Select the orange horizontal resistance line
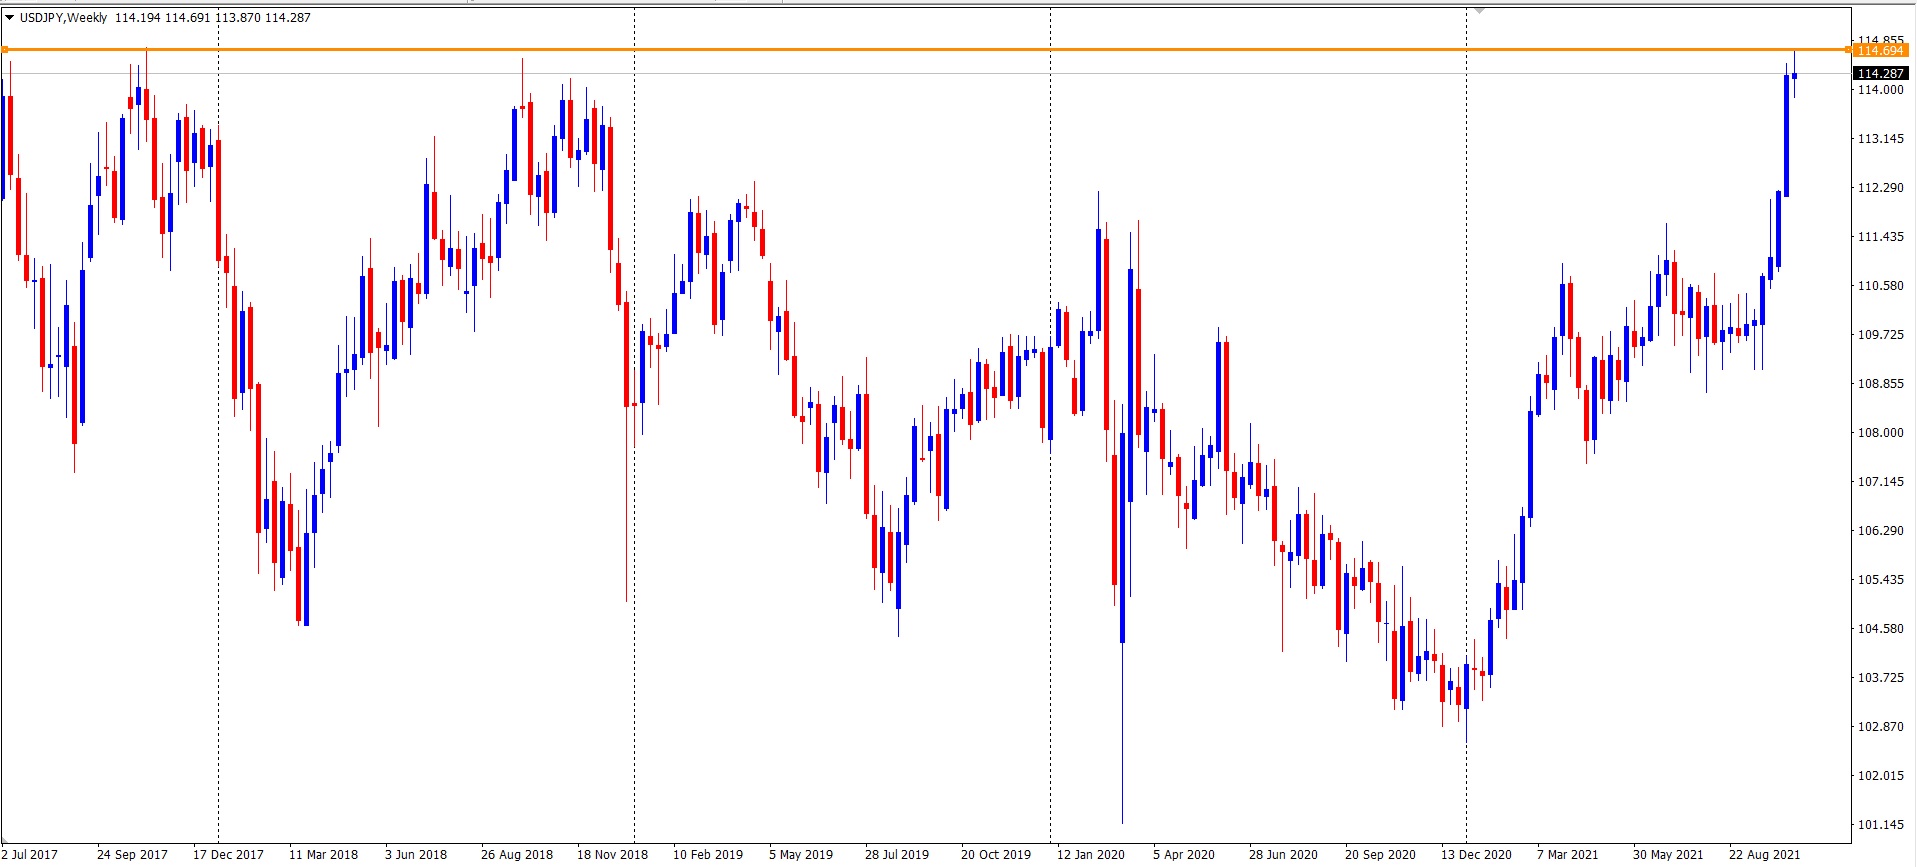This screenshot has height=867, width=1917. click(925, 49)
